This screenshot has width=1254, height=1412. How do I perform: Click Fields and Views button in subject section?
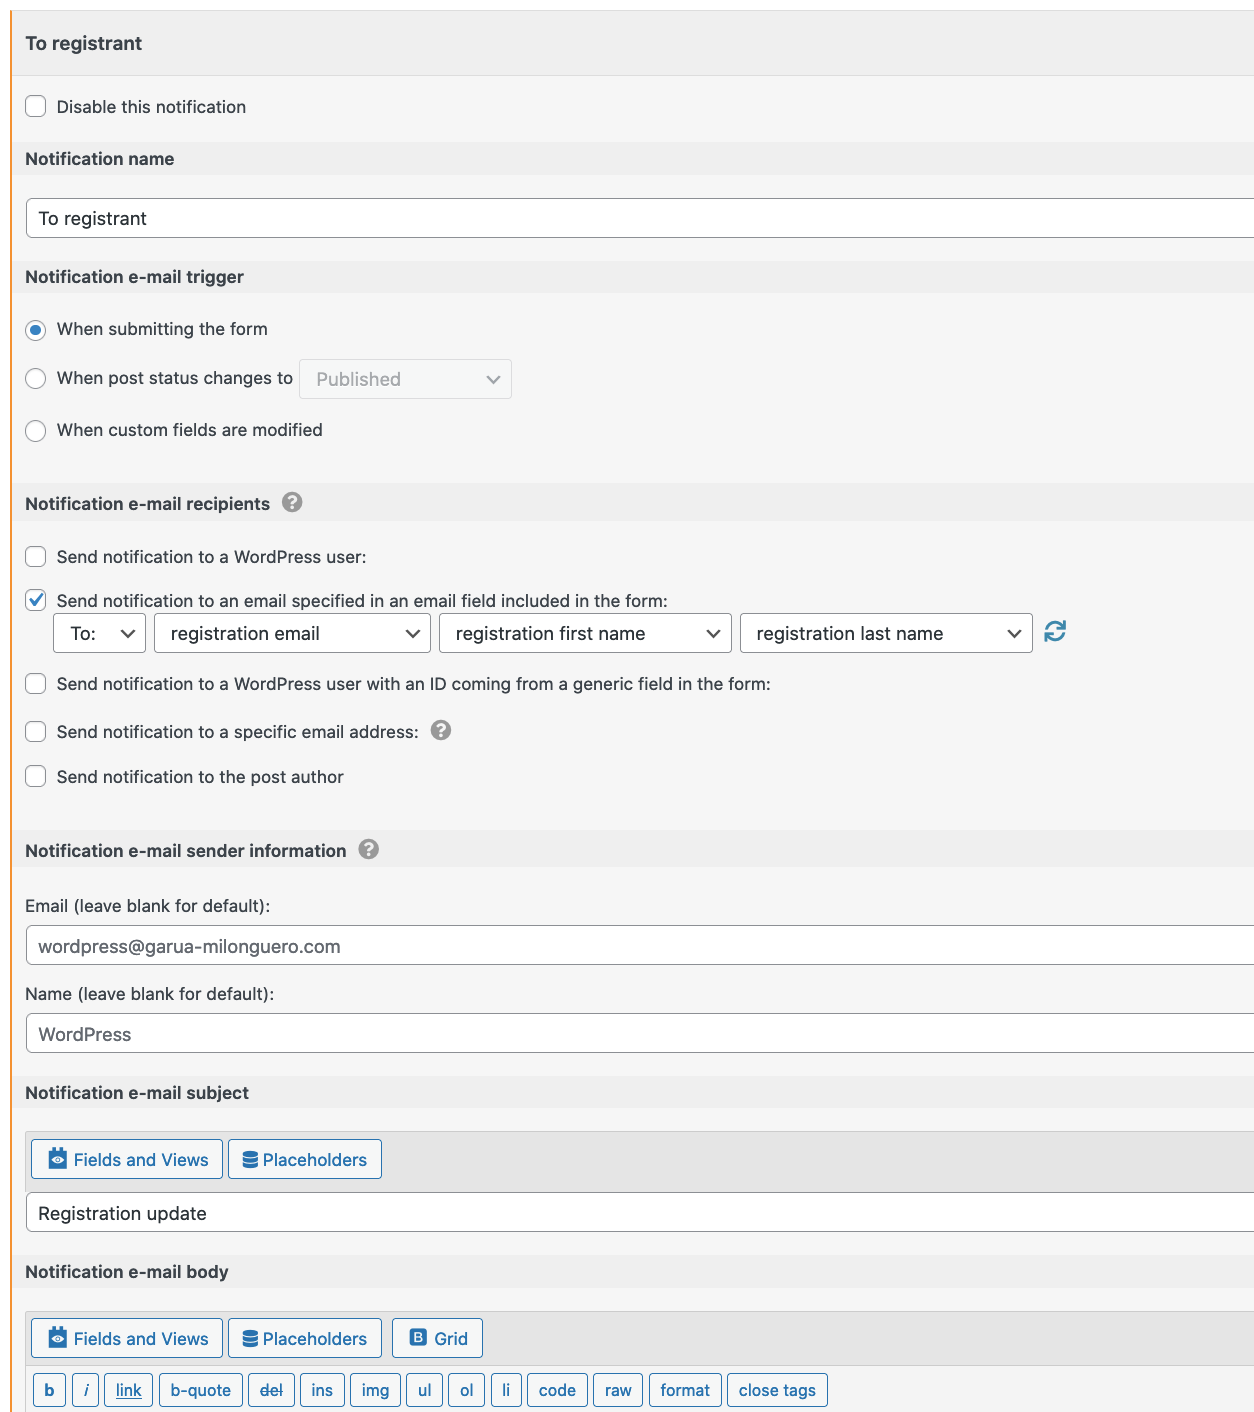pos(127,1159)
